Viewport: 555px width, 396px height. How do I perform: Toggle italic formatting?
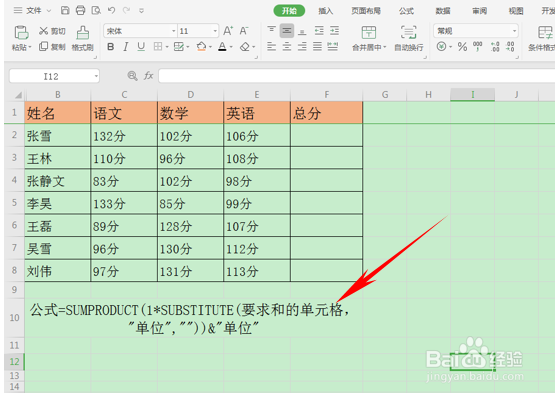click(126, 46)
